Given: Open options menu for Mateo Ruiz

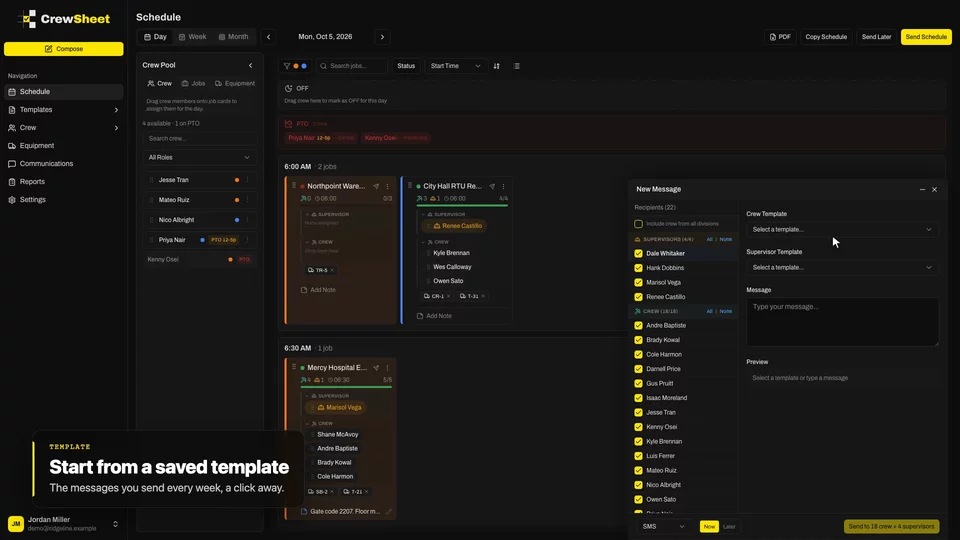Looking at the screenshot, I should click(247, 200).
